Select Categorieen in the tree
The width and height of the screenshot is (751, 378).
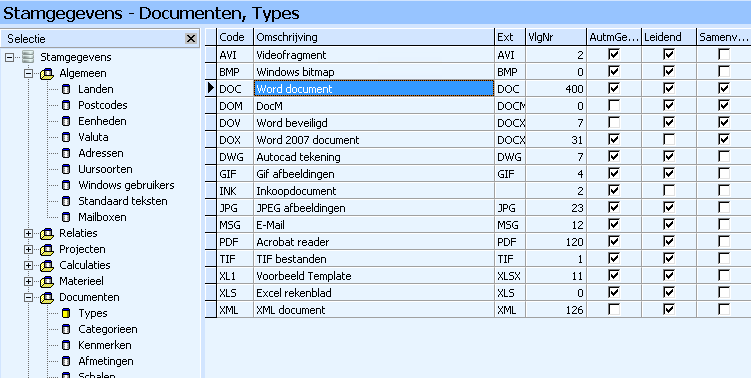pos(108,329)
